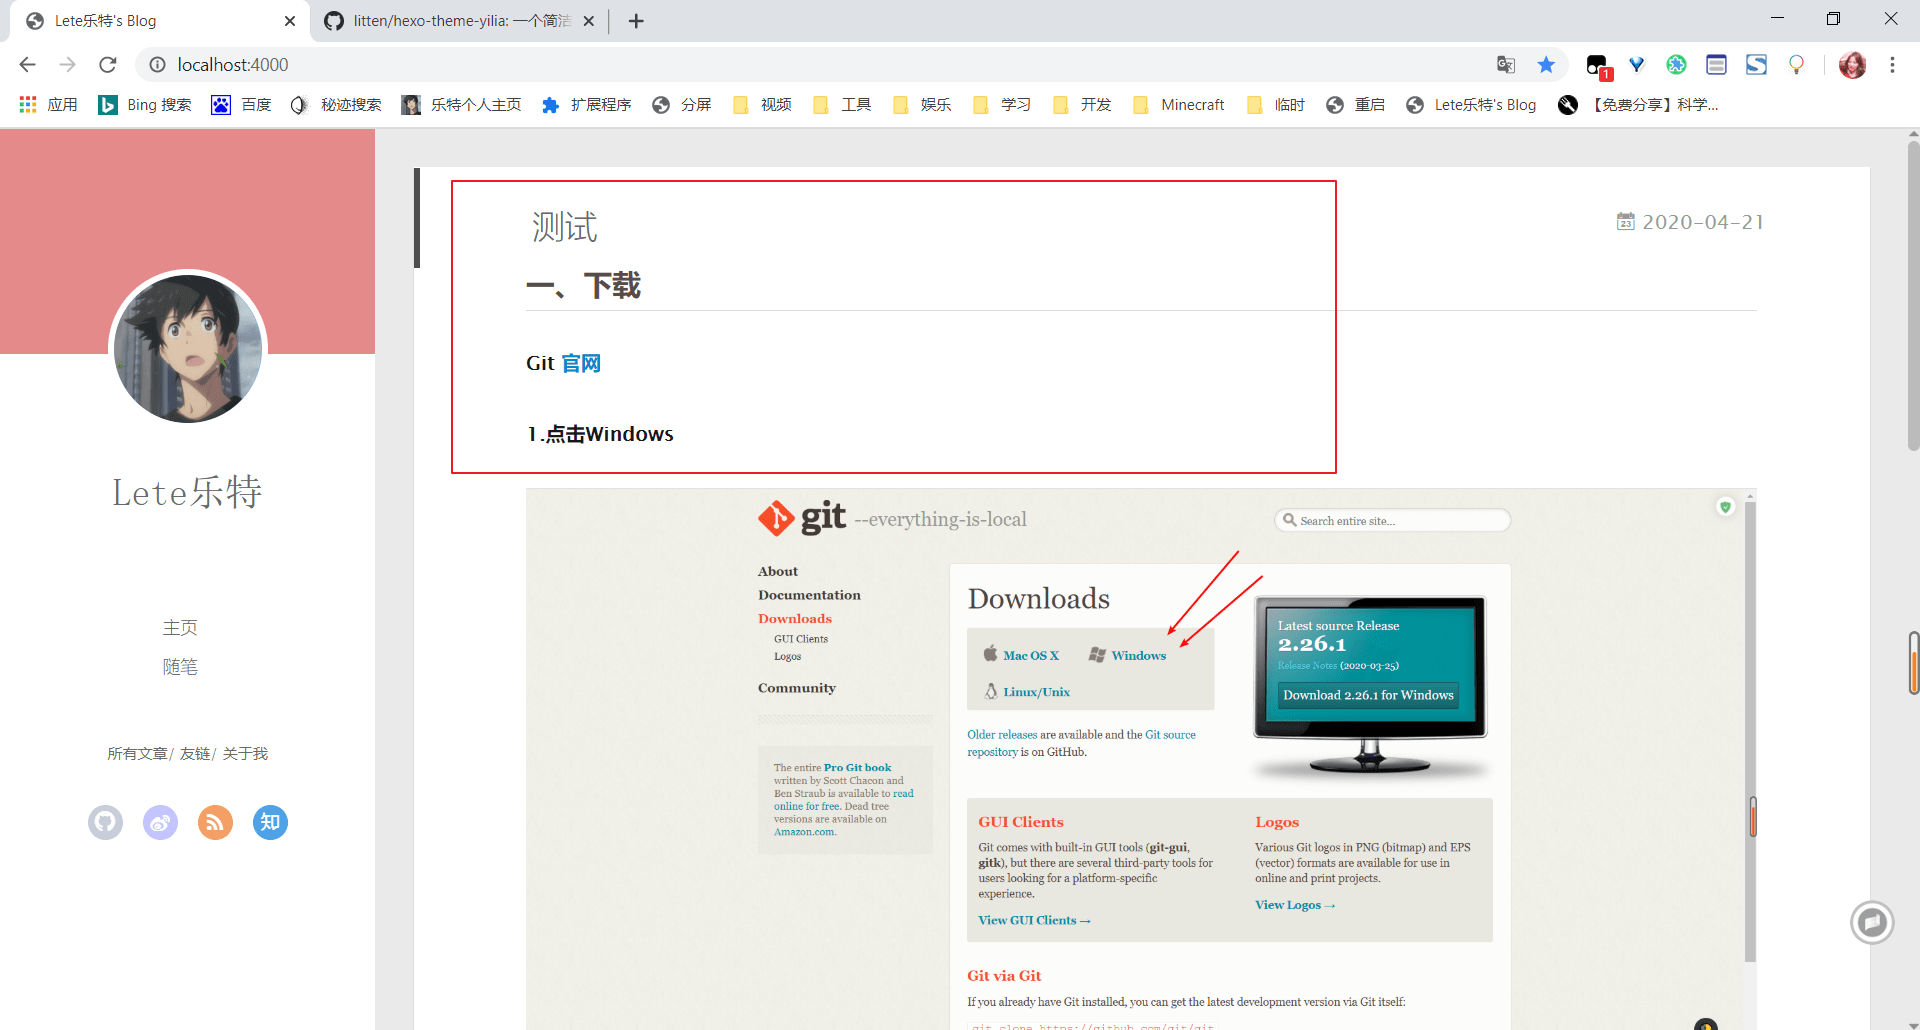
Task: Reload the page
Action: [108, 65]
